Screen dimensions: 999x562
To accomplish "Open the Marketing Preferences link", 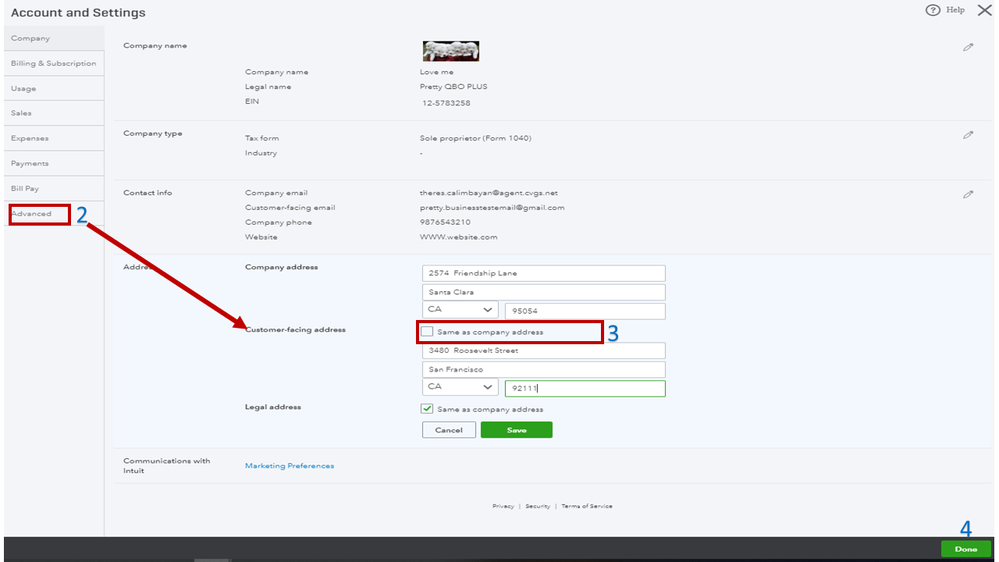I will tap(289, 466).
